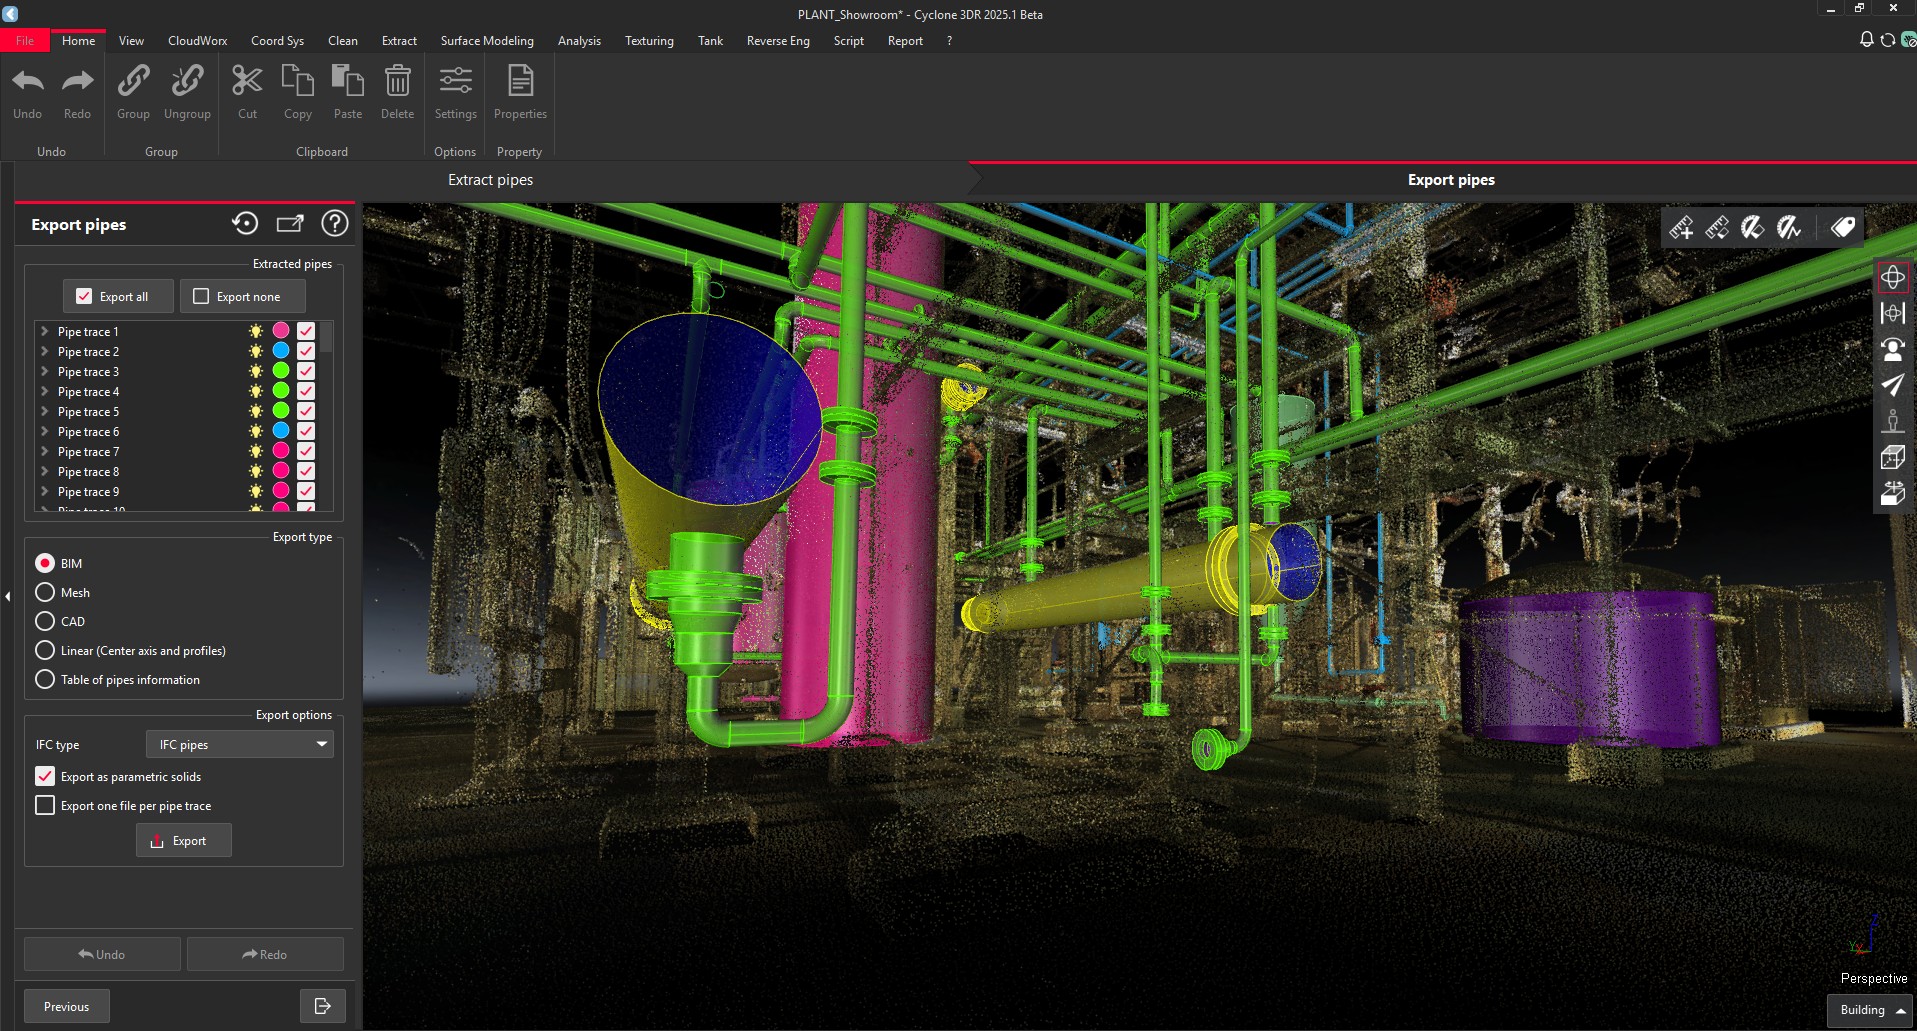1917x1031 pixels.
Task: Open the Building view selector dropdown
Action: 1869,1010
